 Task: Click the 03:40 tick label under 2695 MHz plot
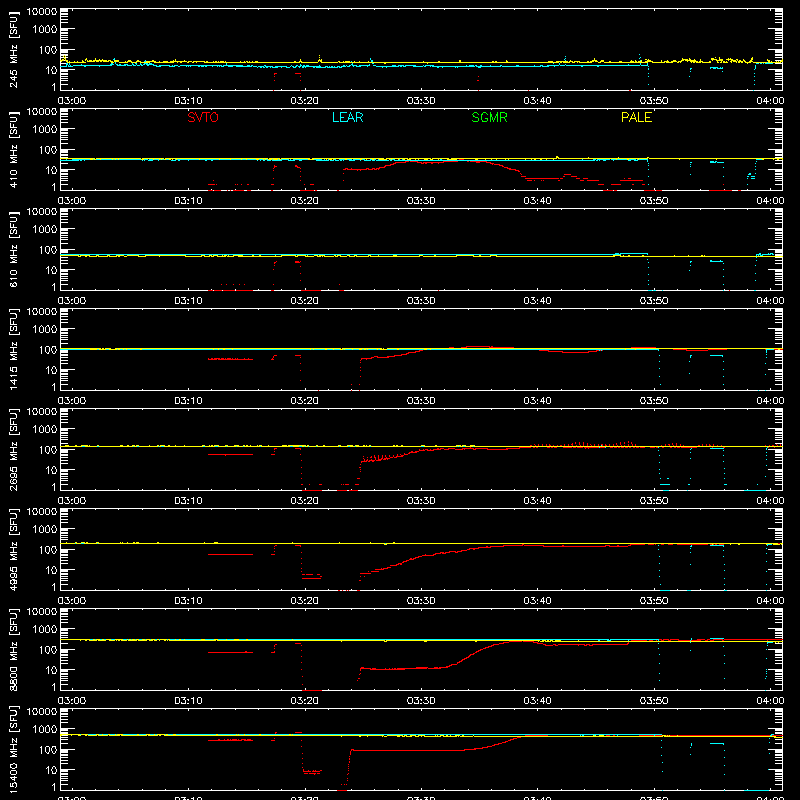537,501
